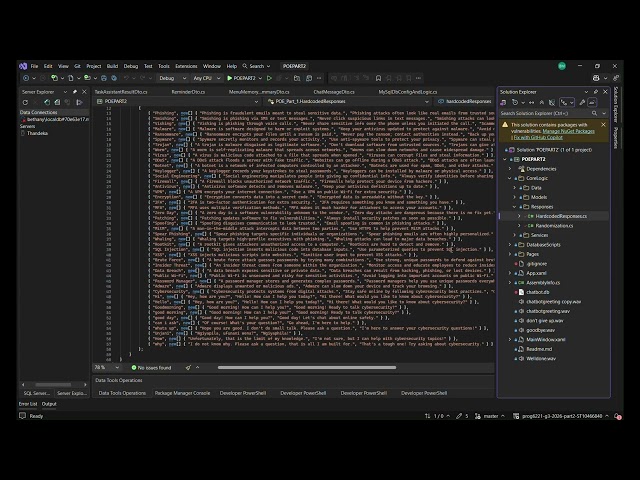Open the Package Manager Console tab
640x480 pixels.
[182, 393]
